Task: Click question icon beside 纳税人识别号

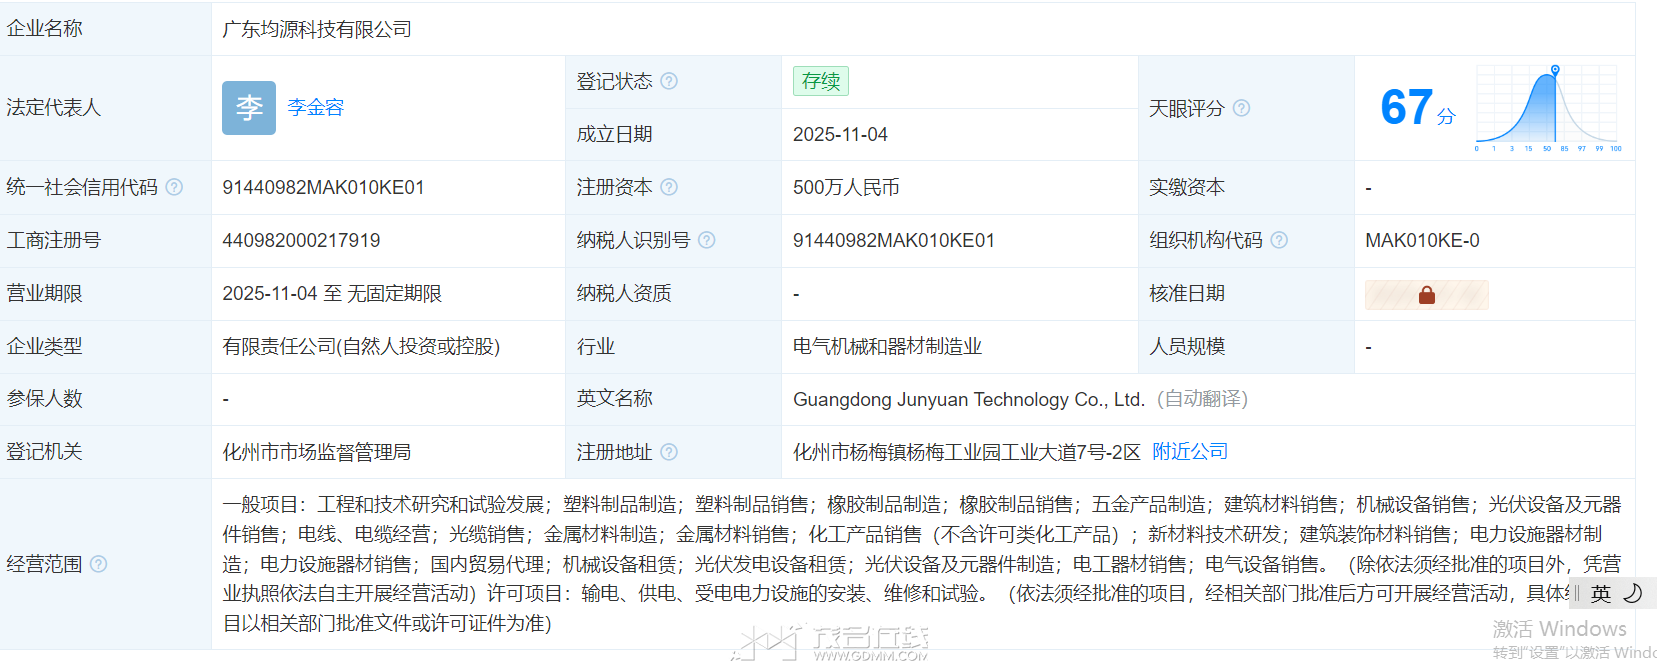Action: click(707, 240)
